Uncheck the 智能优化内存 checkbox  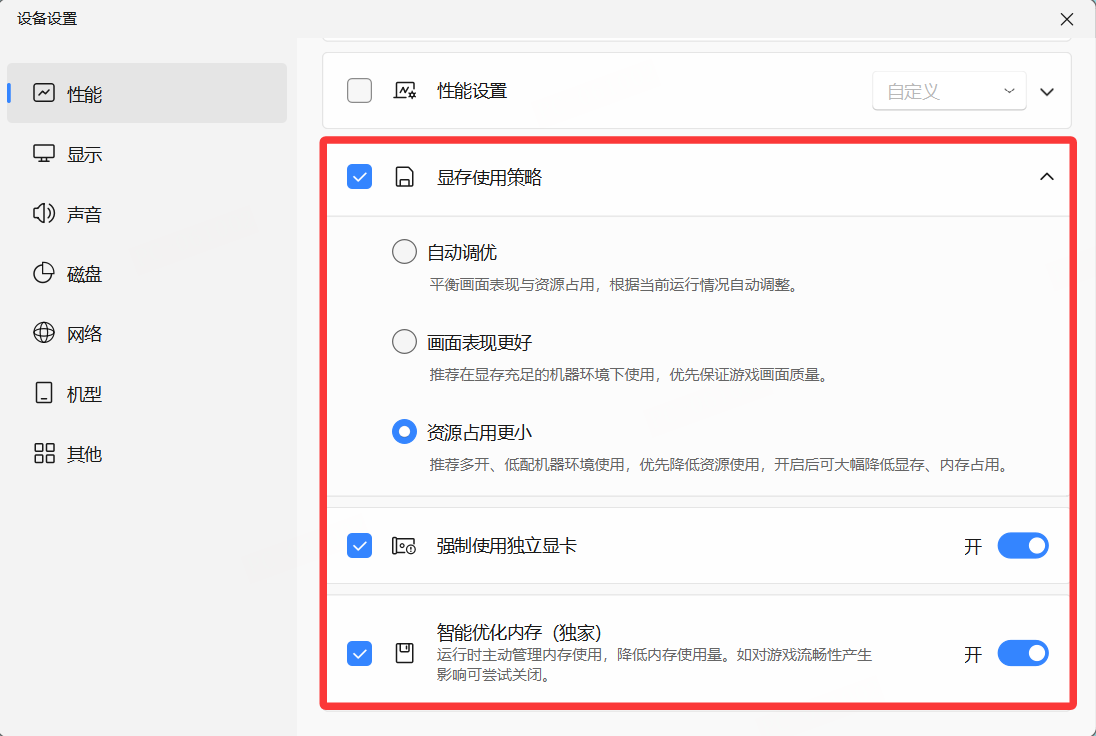click(359, 654)
